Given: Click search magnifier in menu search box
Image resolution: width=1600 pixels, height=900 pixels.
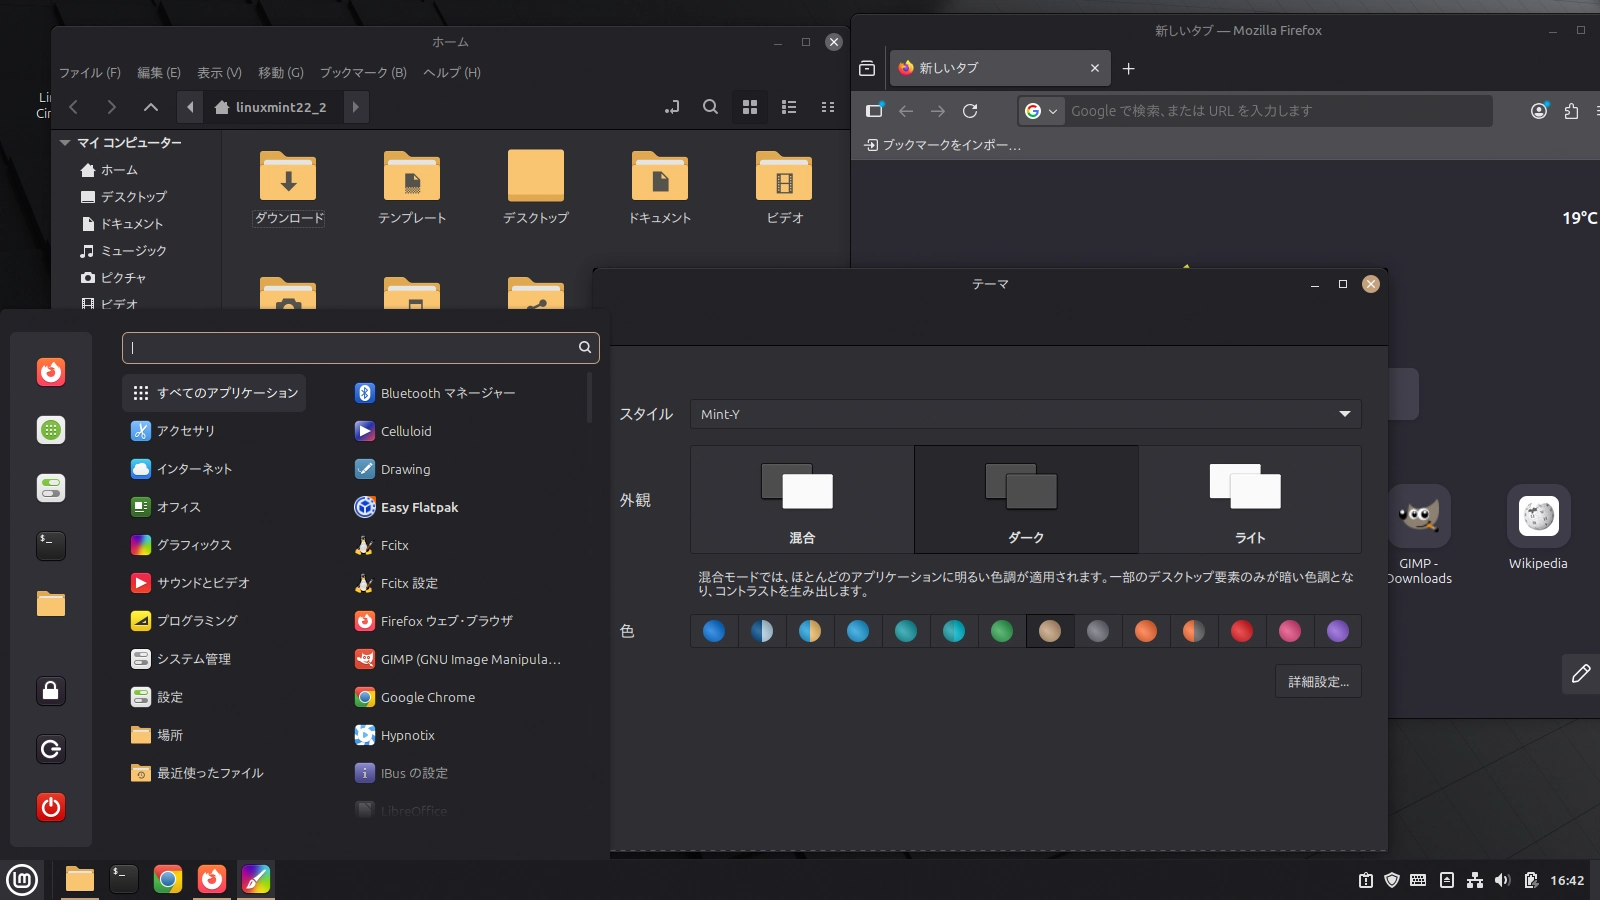Looking at the screenshot, I should (584, 347).
